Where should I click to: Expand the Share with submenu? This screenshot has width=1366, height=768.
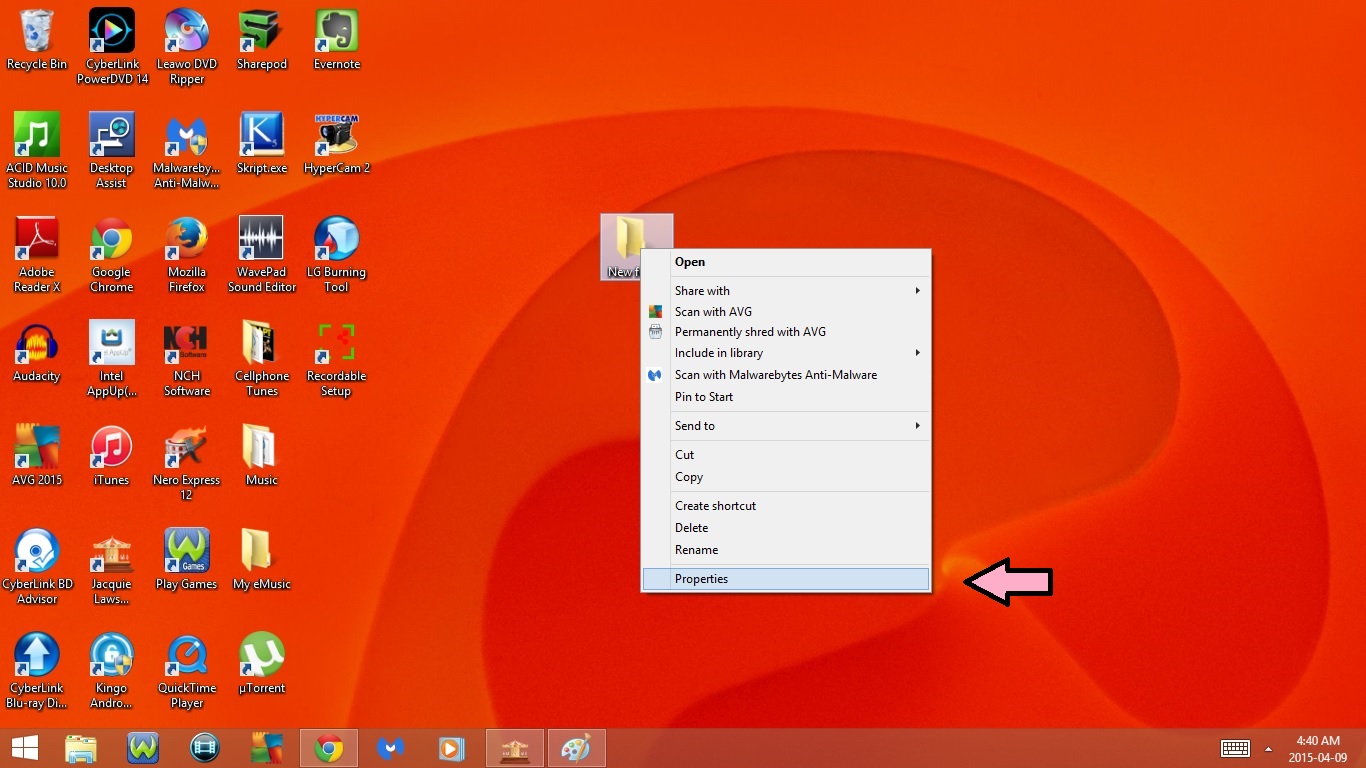tap(786, 290)
